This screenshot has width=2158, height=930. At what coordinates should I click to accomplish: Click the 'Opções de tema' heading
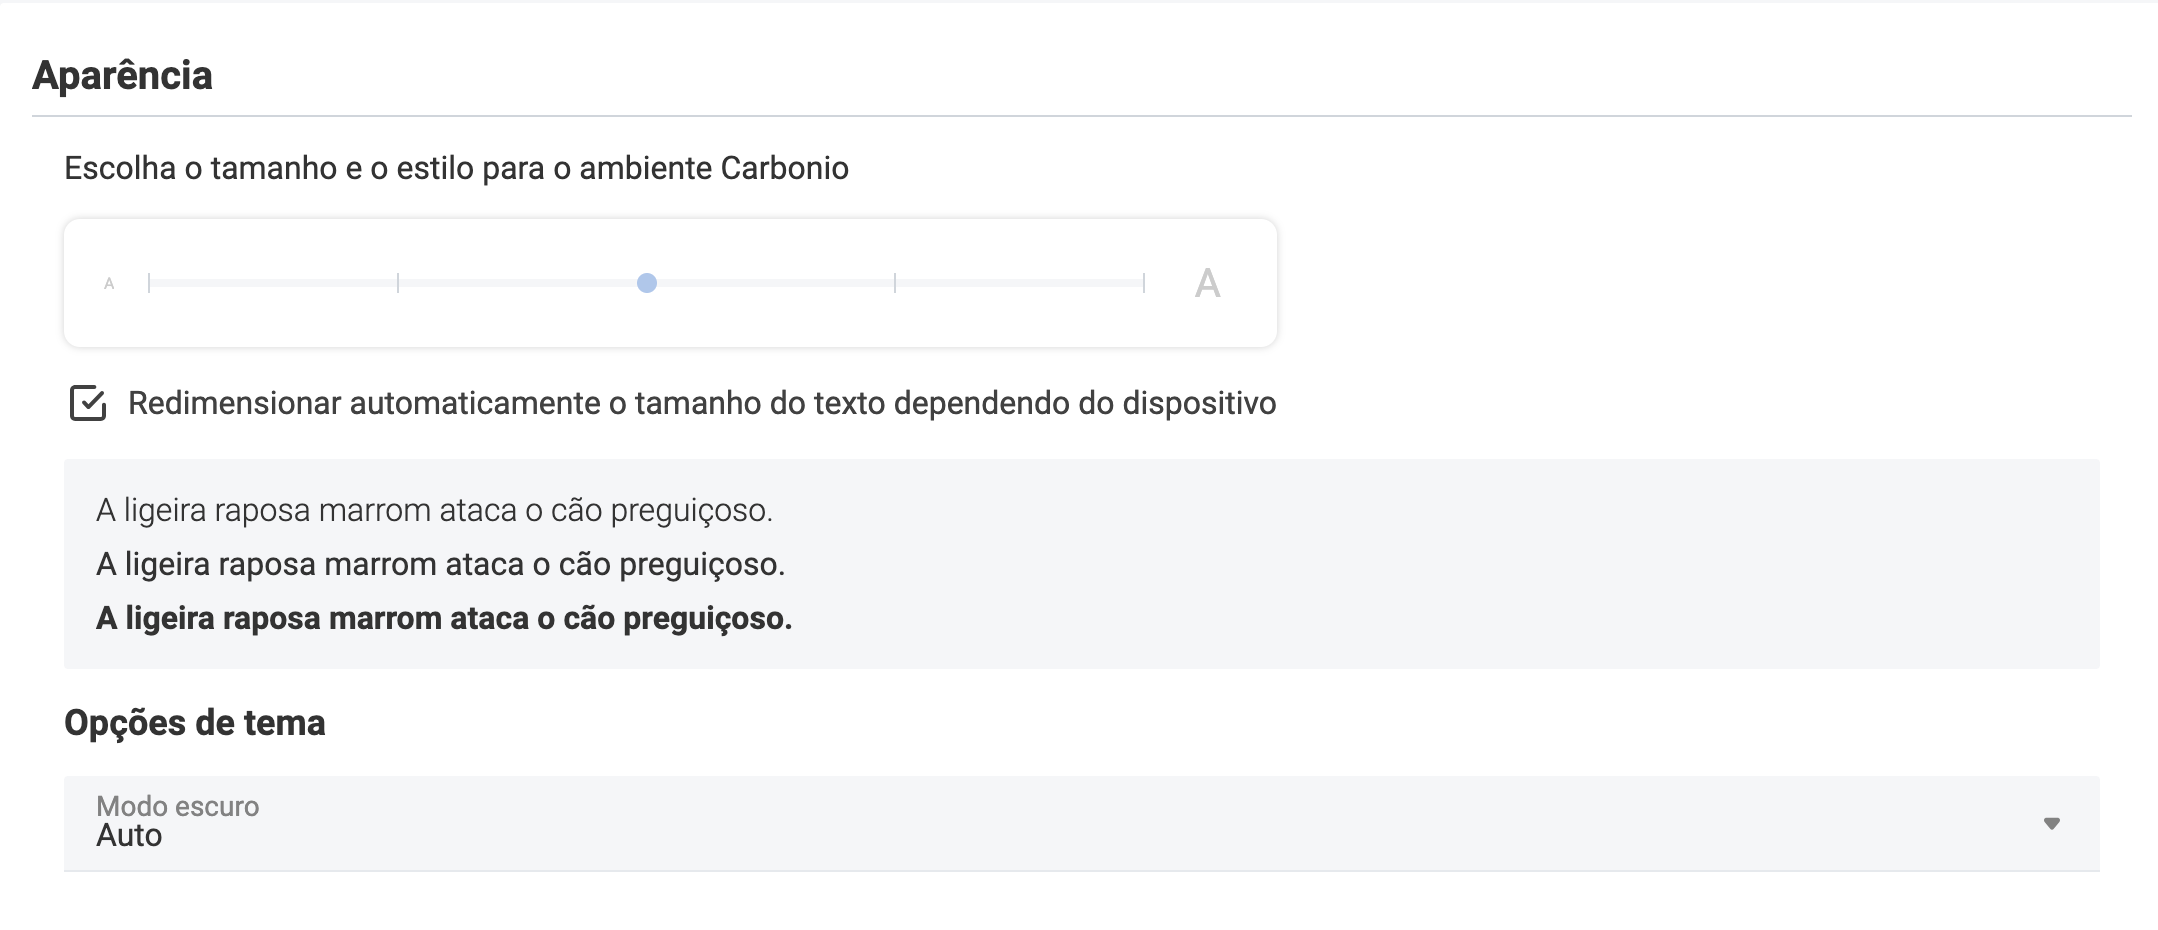click(x=195, y=723)
